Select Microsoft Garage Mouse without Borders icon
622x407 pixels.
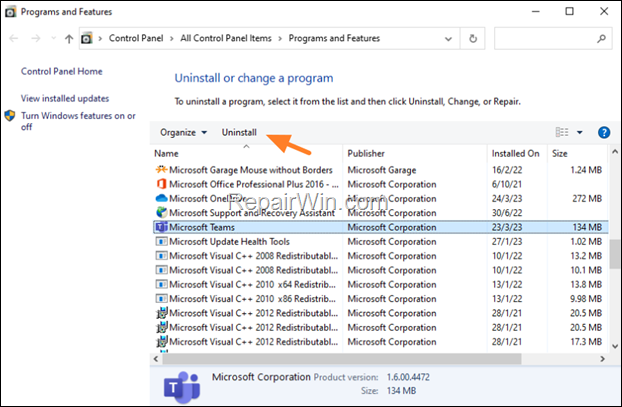click(x=161, y=170)
